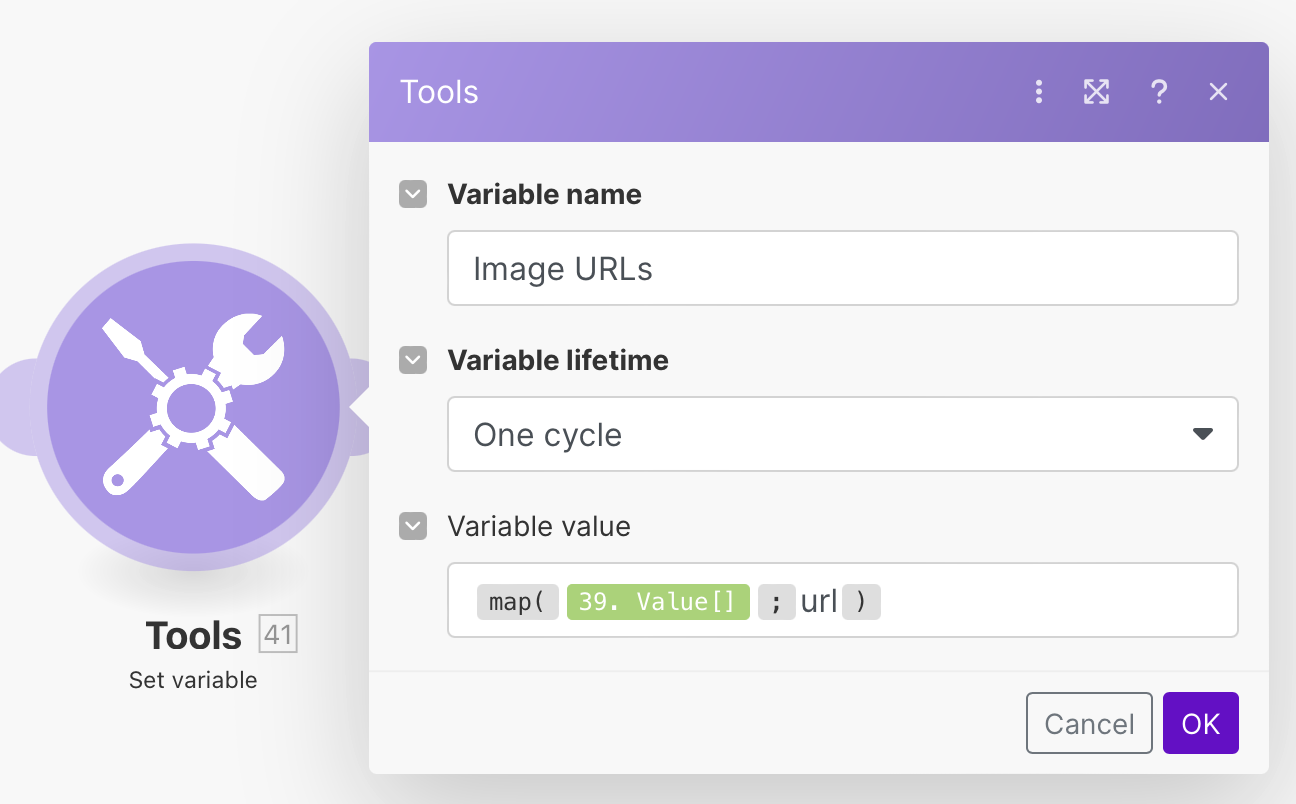Click the dropdown arrow in Variable lifetime
Viewport: 1296px width, 804px height.
[1202, 434]
